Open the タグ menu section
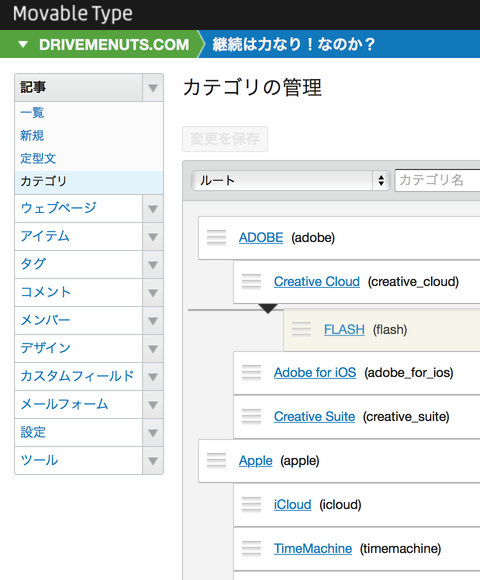 [78, 264]
